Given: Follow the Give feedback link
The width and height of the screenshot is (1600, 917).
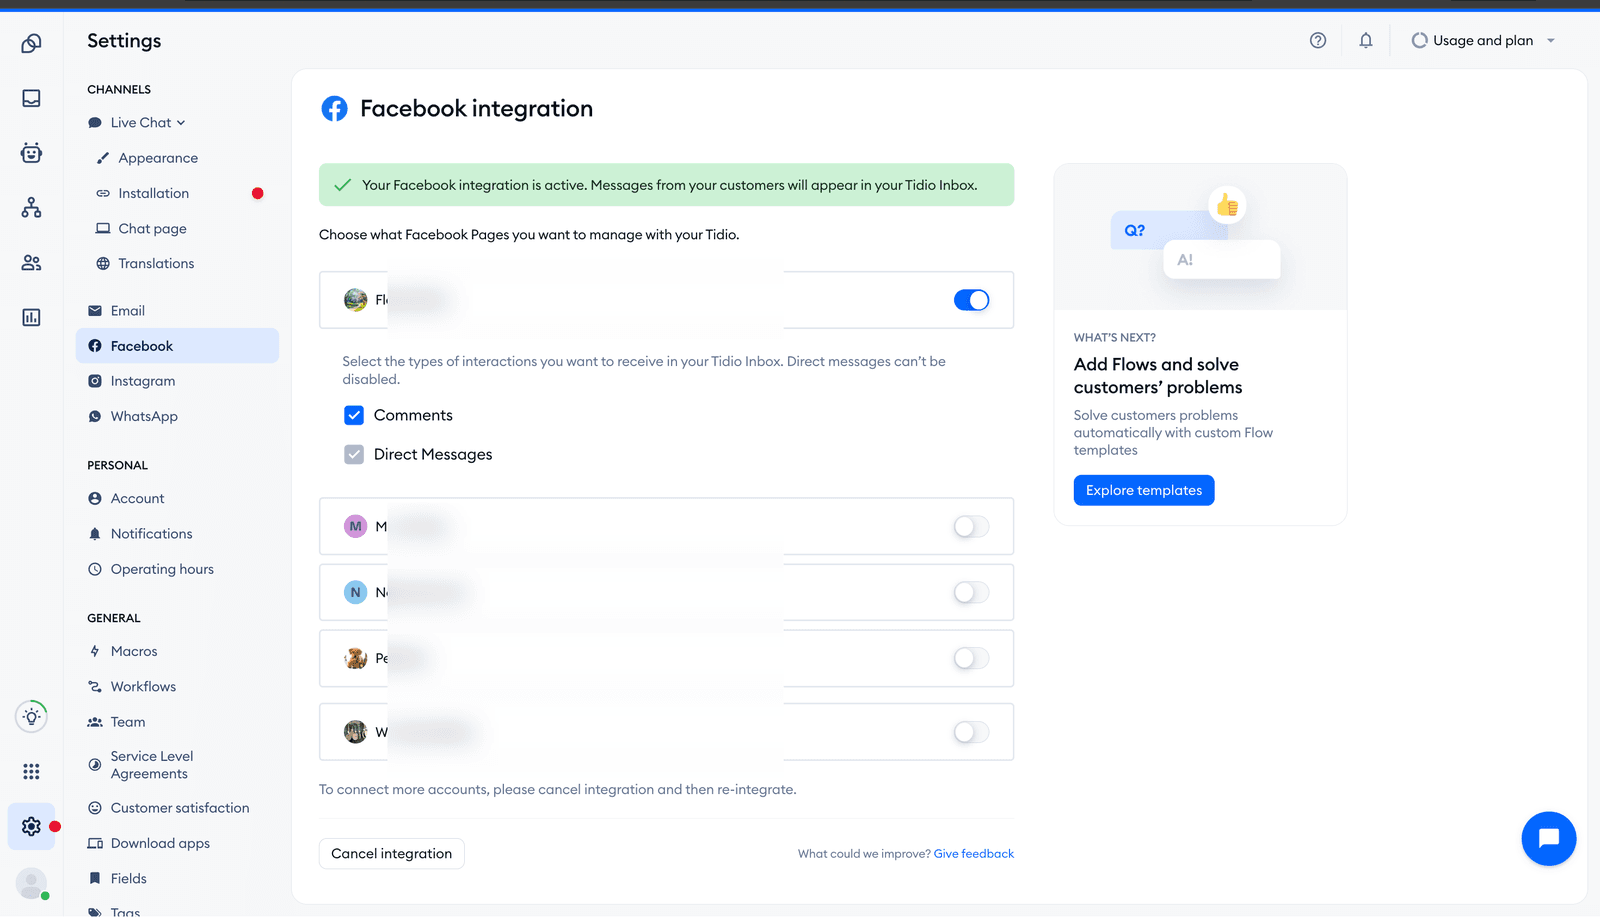Looking at the screenshot, I should coord(973,854).
